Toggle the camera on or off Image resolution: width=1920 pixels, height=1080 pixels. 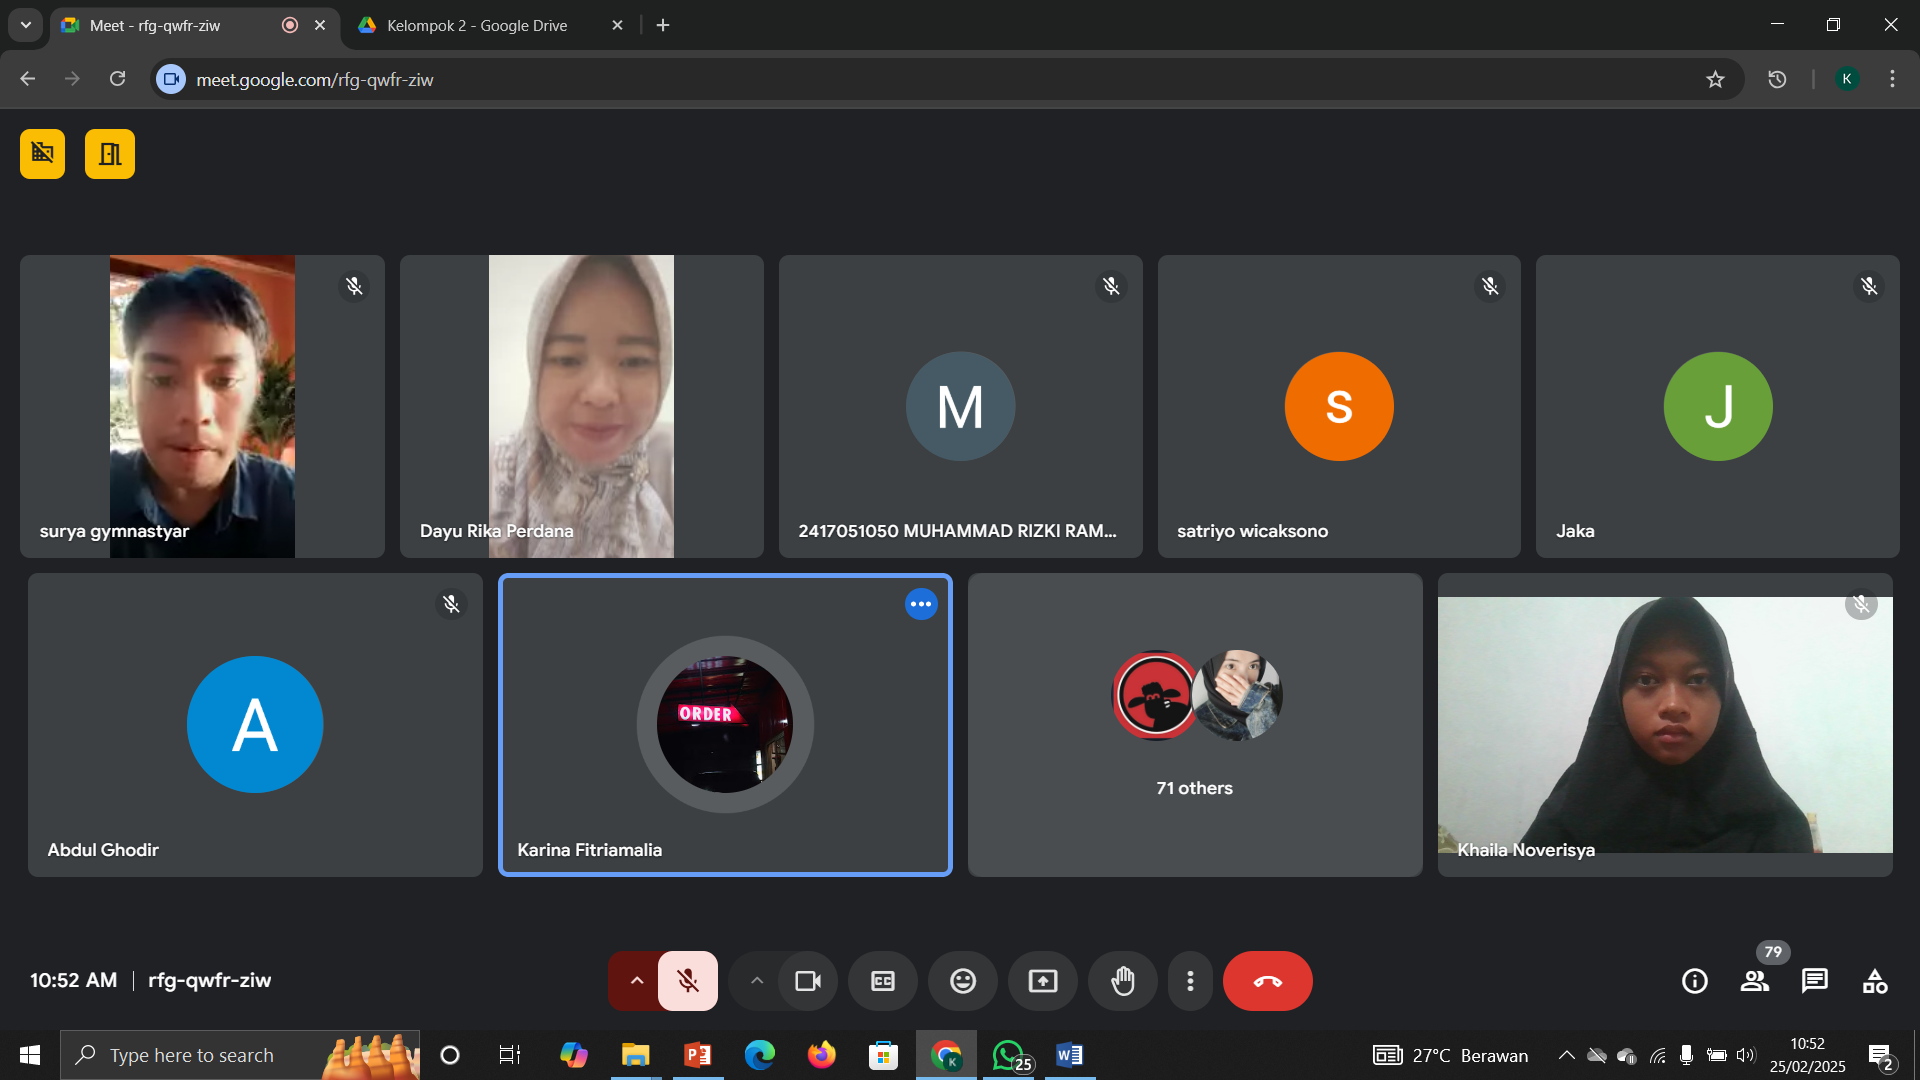(x=808, y=981)
